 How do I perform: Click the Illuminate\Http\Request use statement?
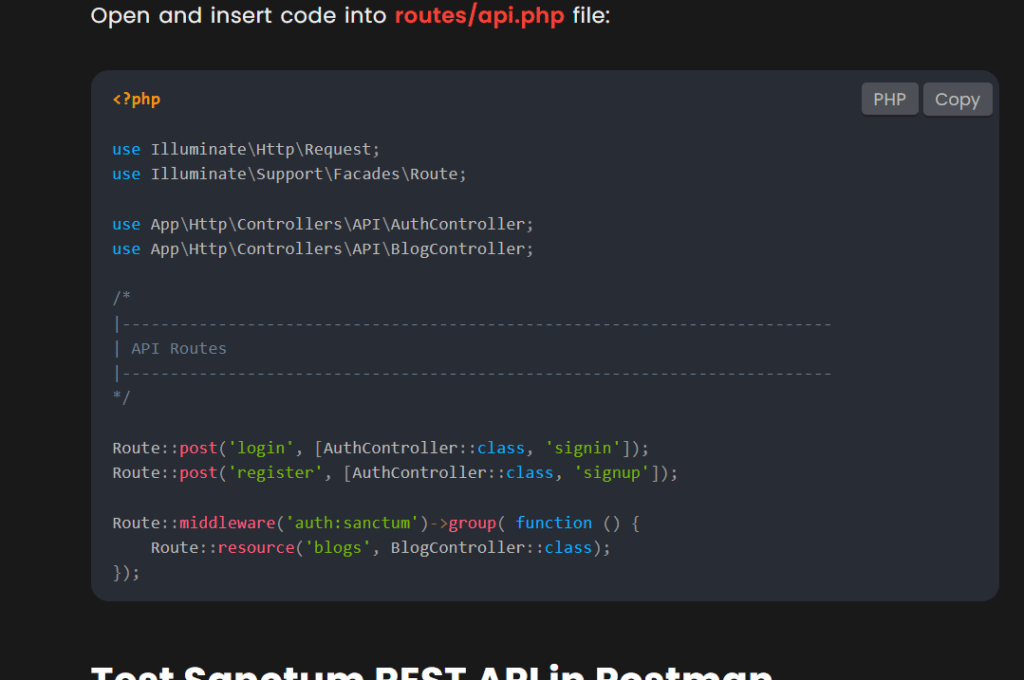265,149
